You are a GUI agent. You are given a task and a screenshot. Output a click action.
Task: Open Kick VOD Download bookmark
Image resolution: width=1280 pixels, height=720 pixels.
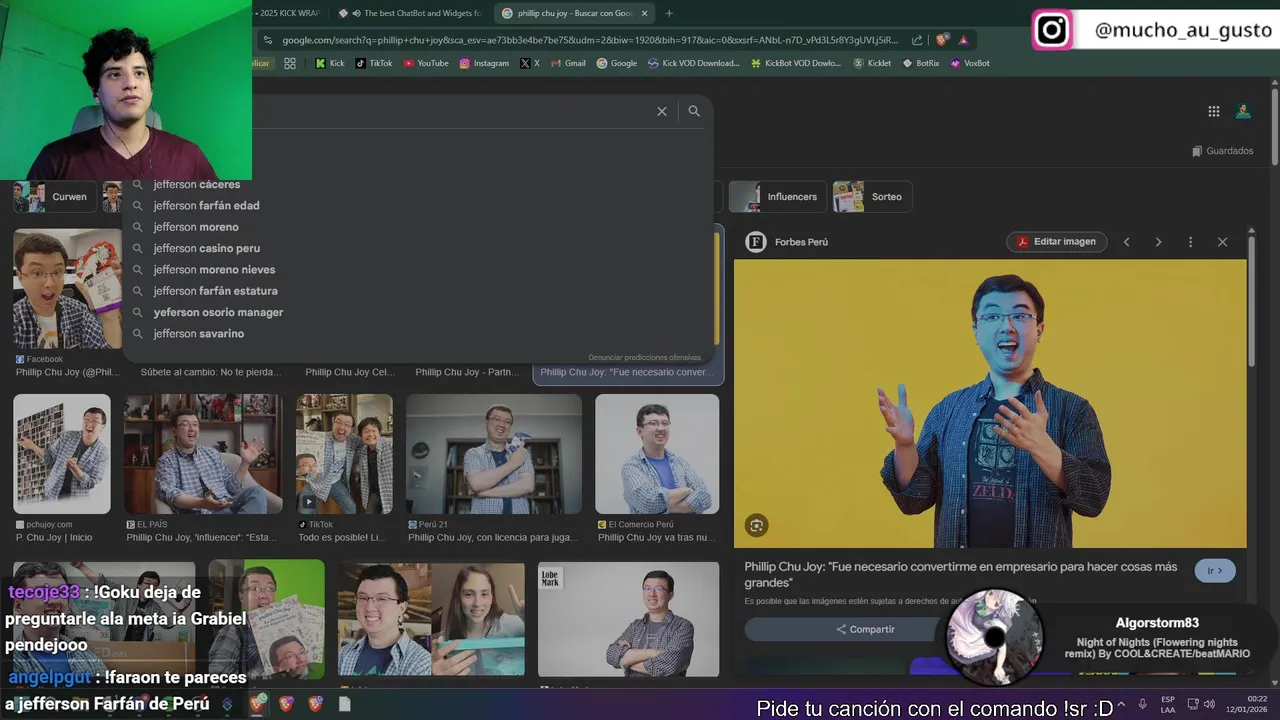(x=694, y=63)
